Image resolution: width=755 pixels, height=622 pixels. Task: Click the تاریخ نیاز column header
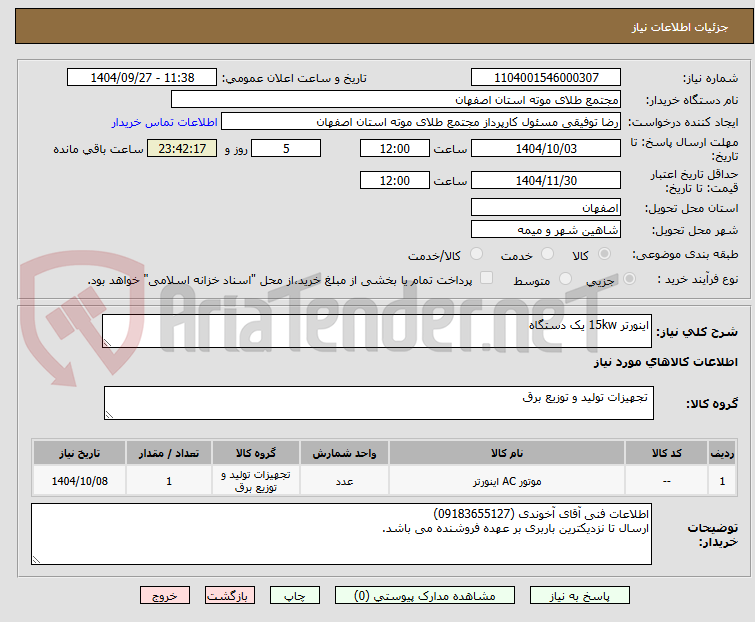(x=79, y=453)
